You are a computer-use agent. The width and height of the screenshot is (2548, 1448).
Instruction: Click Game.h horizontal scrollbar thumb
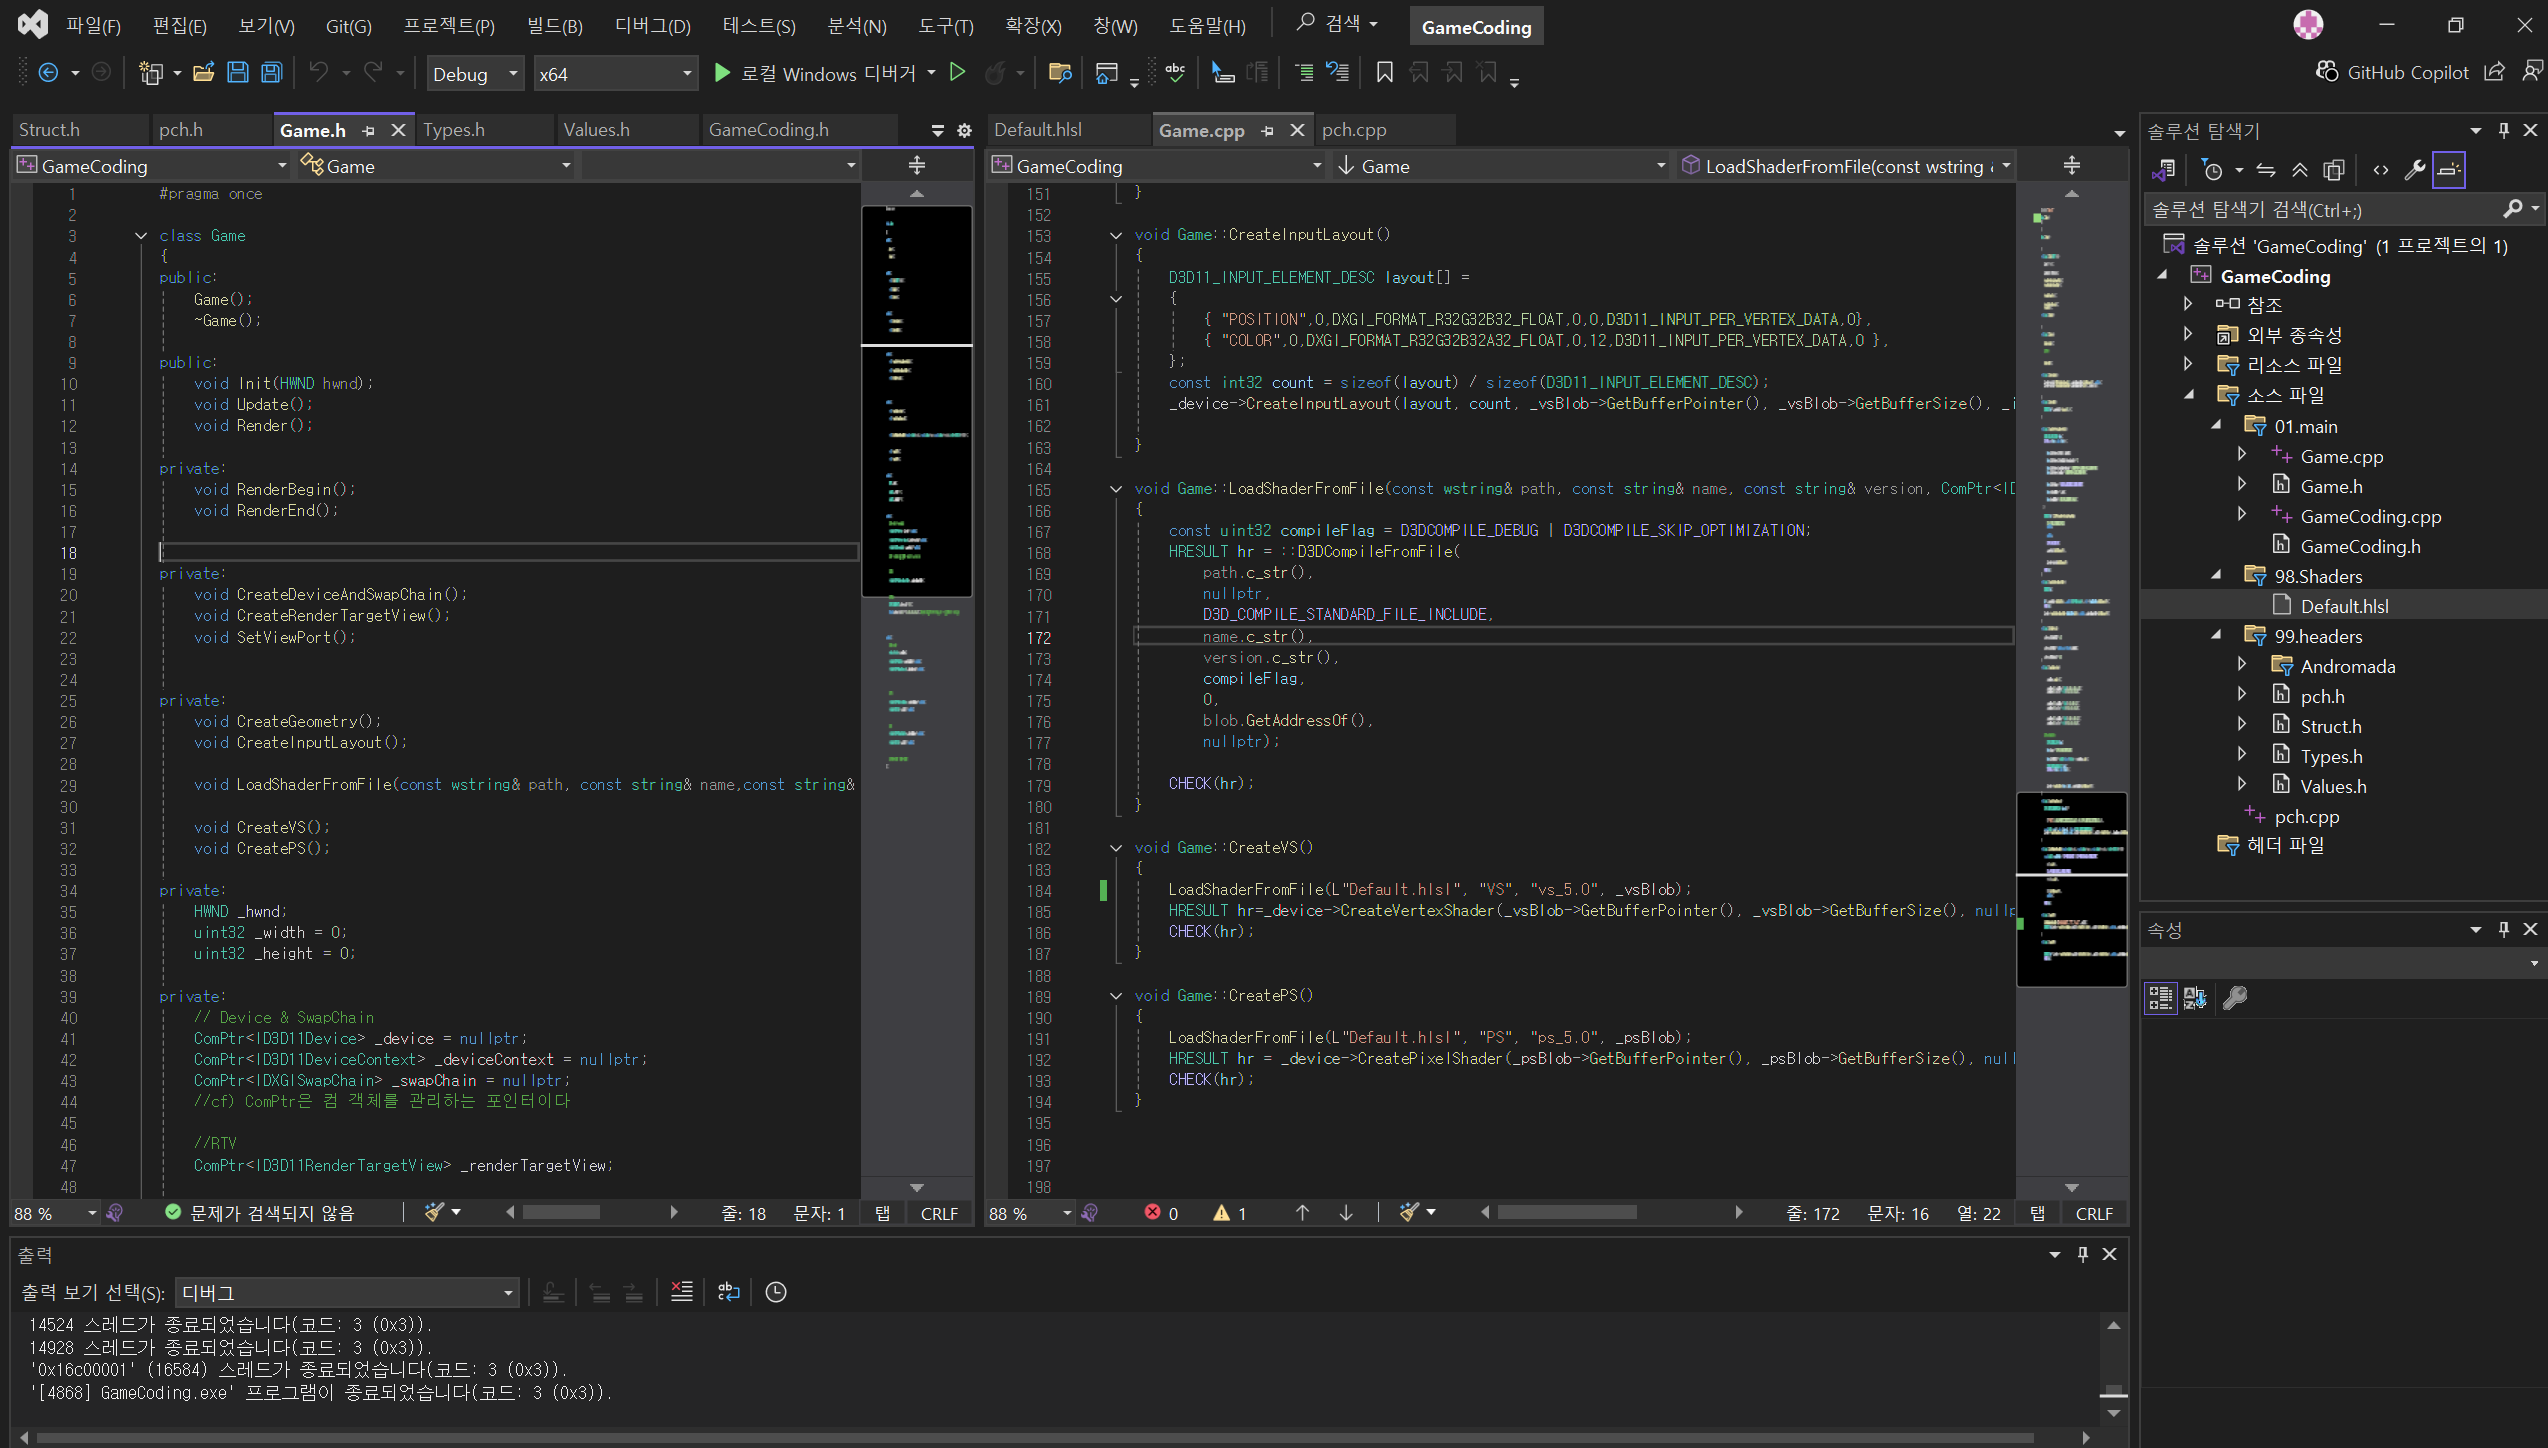561,1213
